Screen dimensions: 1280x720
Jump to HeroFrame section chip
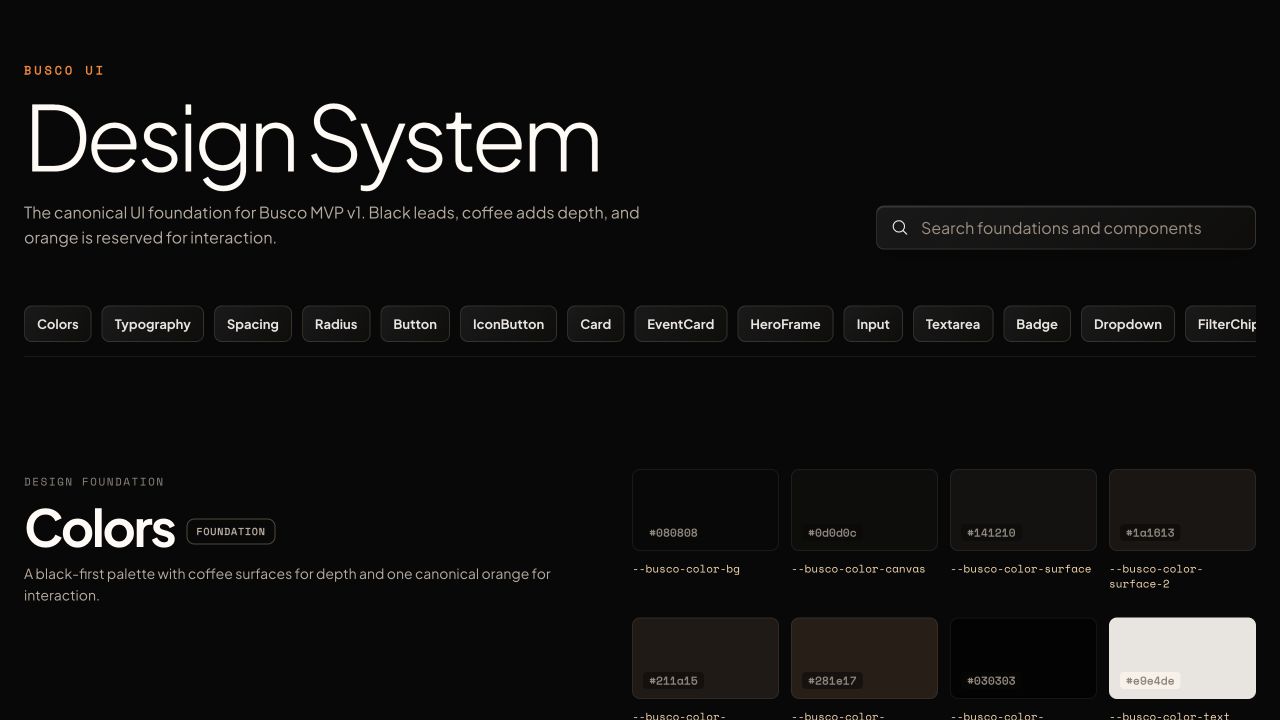click(x=785, y=324)
